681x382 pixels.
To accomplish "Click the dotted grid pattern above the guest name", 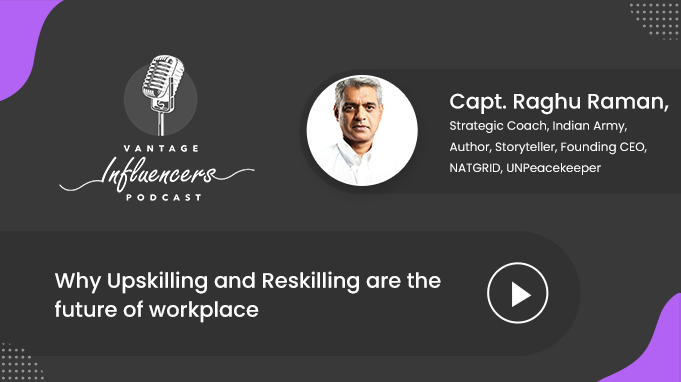I will pos(654,20).
